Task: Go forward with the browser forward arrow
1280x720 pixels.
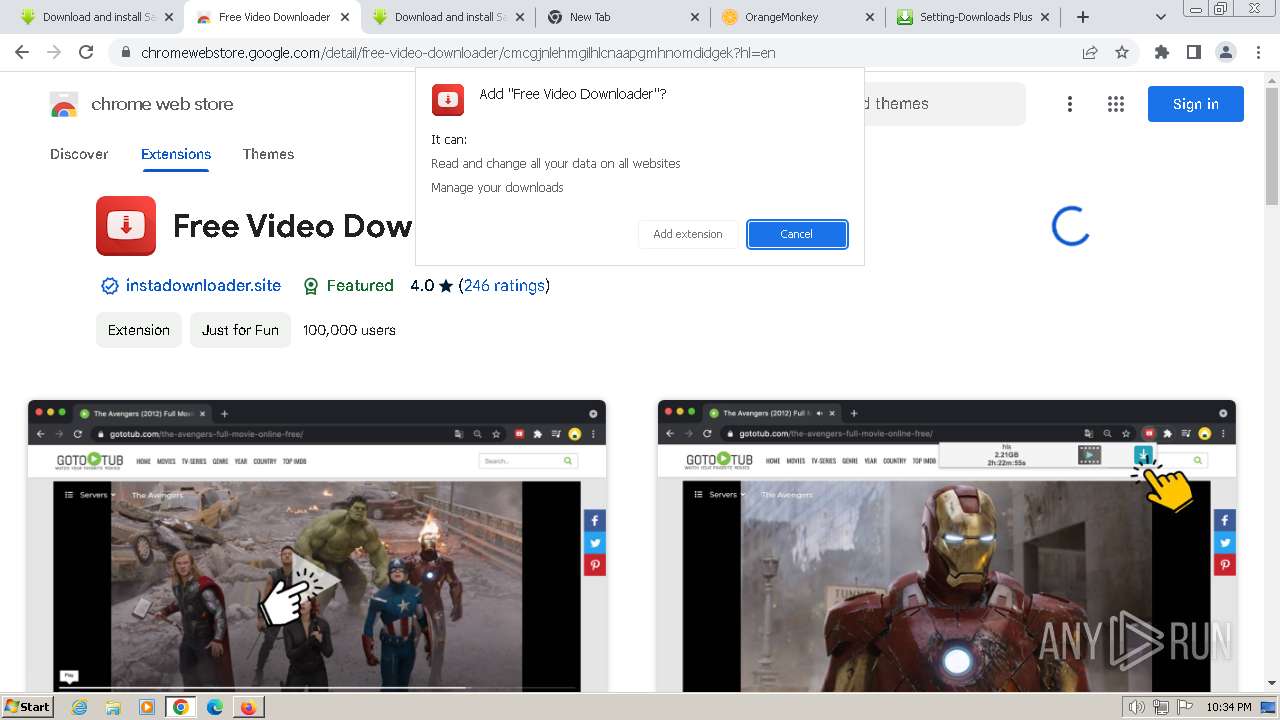Action: [x=54, y=52]
